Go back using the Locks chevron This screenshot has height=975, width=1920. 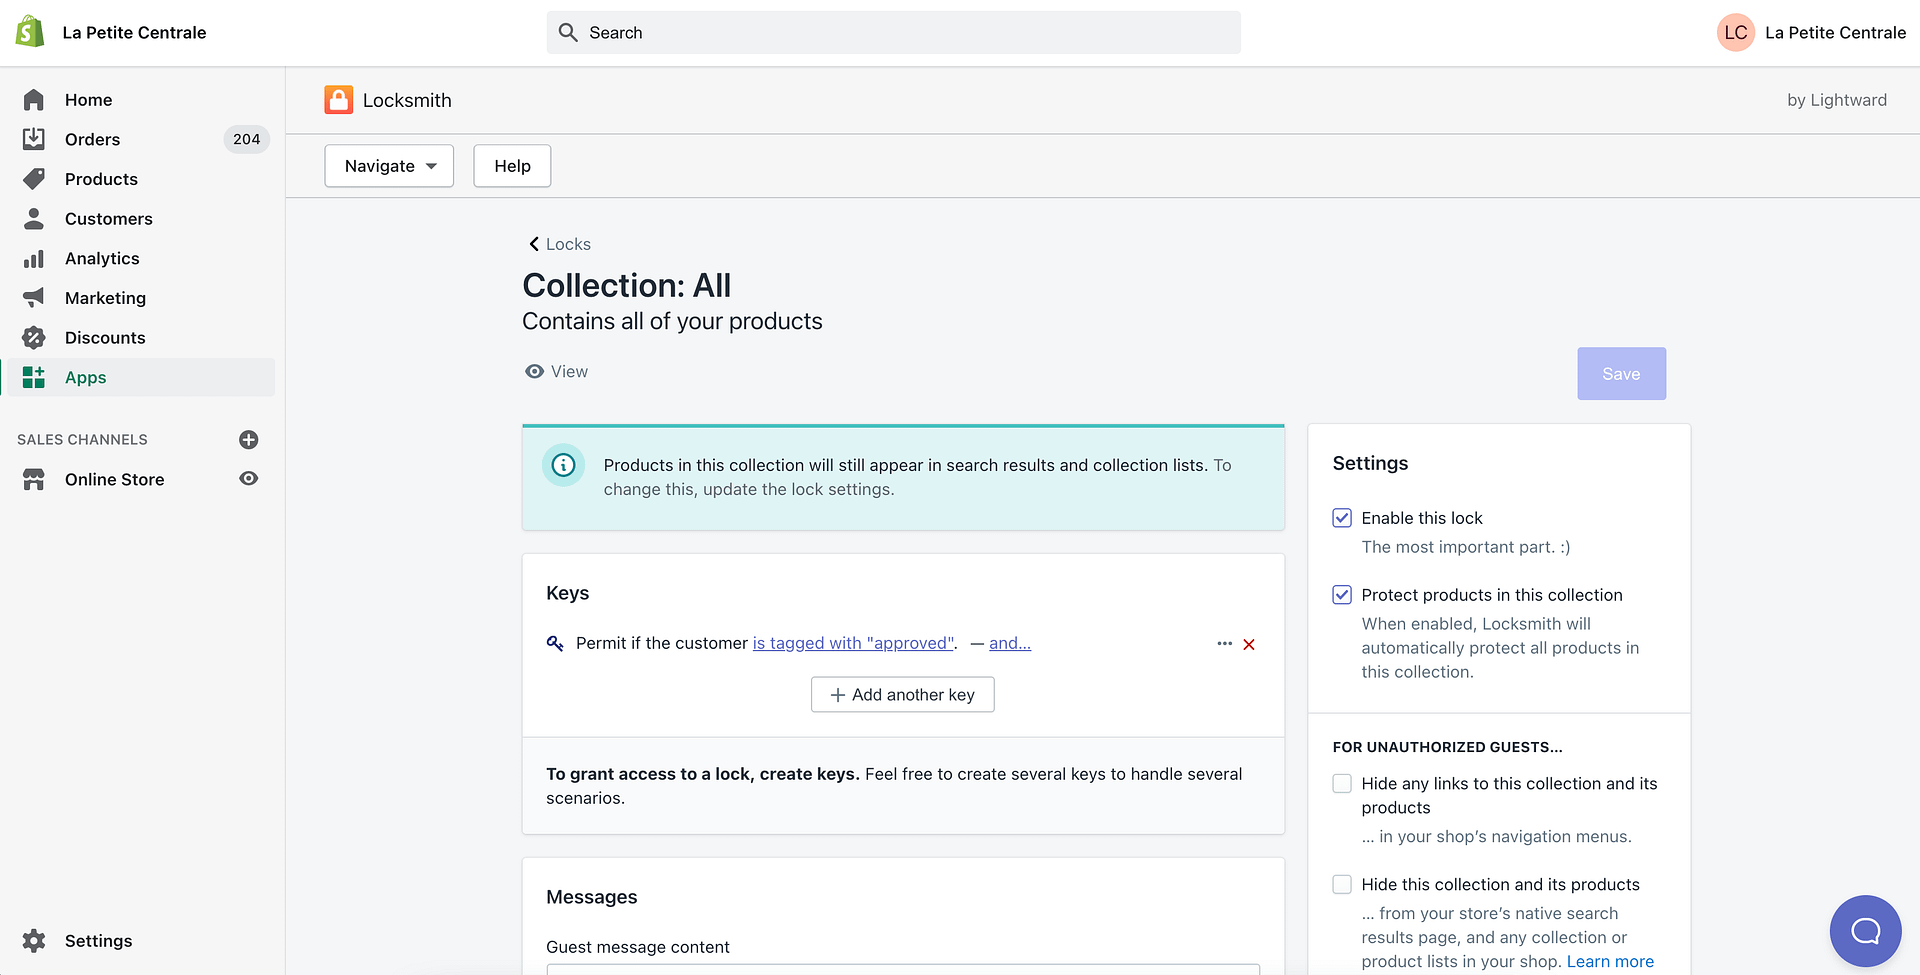pyautogui.click(x=534, y=244)
